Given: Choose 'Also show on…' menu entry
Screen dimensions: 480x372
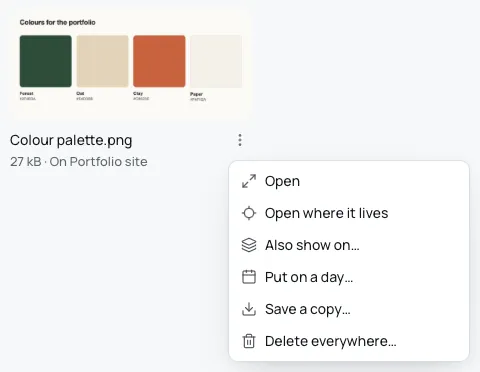Looking at the screenshot, I should pos(349,245).
